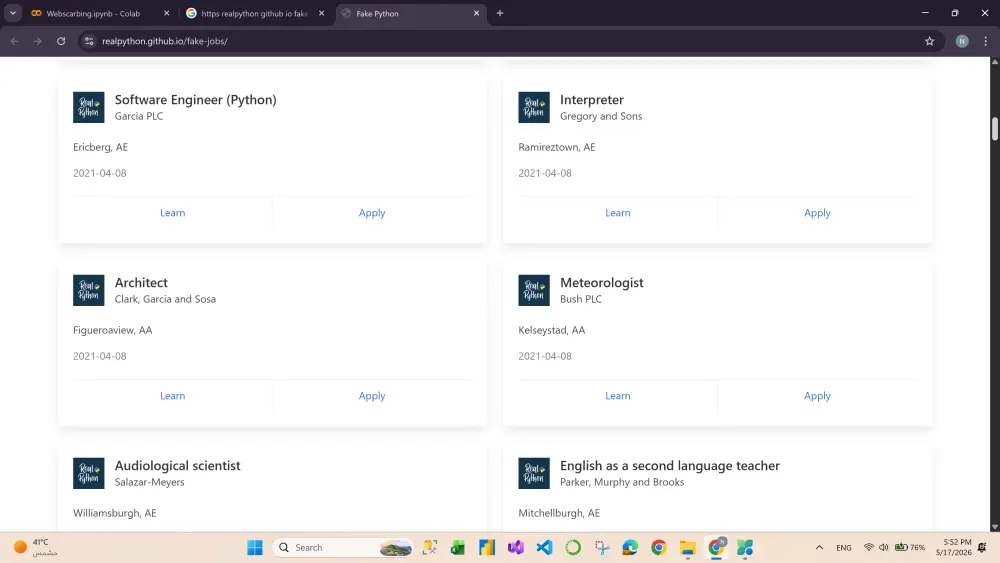
Task: Click Real Python logo on Software Engineer card
Action: [89, 107]
